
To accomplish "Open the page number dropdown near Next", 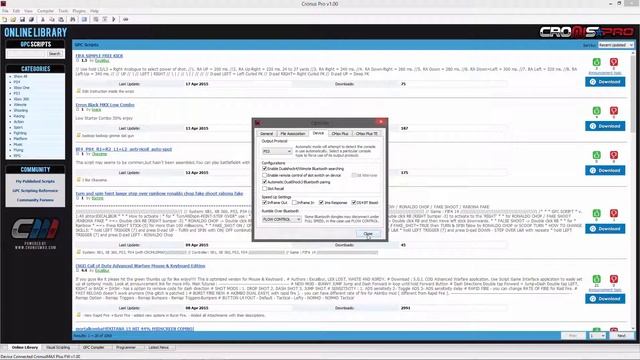I will (x=597, y=336).
